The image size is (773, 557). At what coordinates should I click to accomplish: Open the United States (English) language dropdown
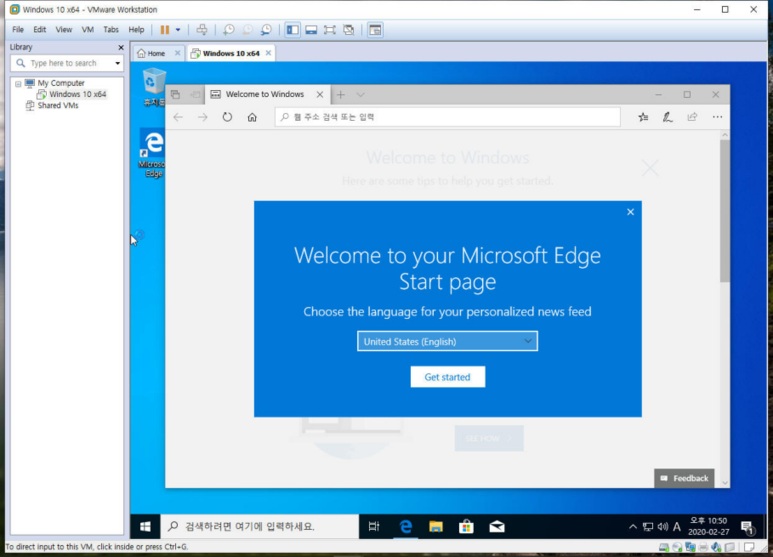tap(448, 341)
